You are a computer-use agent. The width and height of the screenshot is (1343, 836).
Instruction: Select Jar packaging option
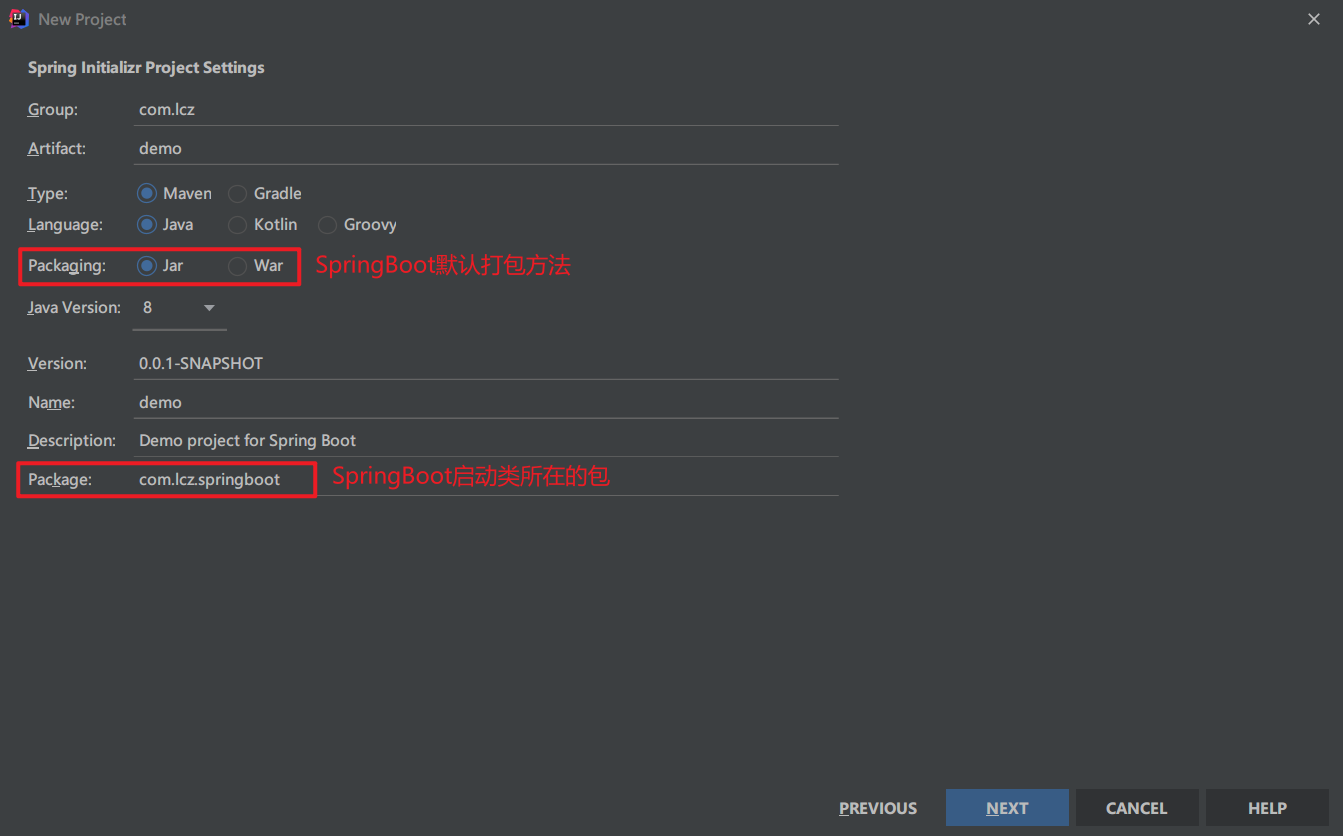(x=160, y=266)
